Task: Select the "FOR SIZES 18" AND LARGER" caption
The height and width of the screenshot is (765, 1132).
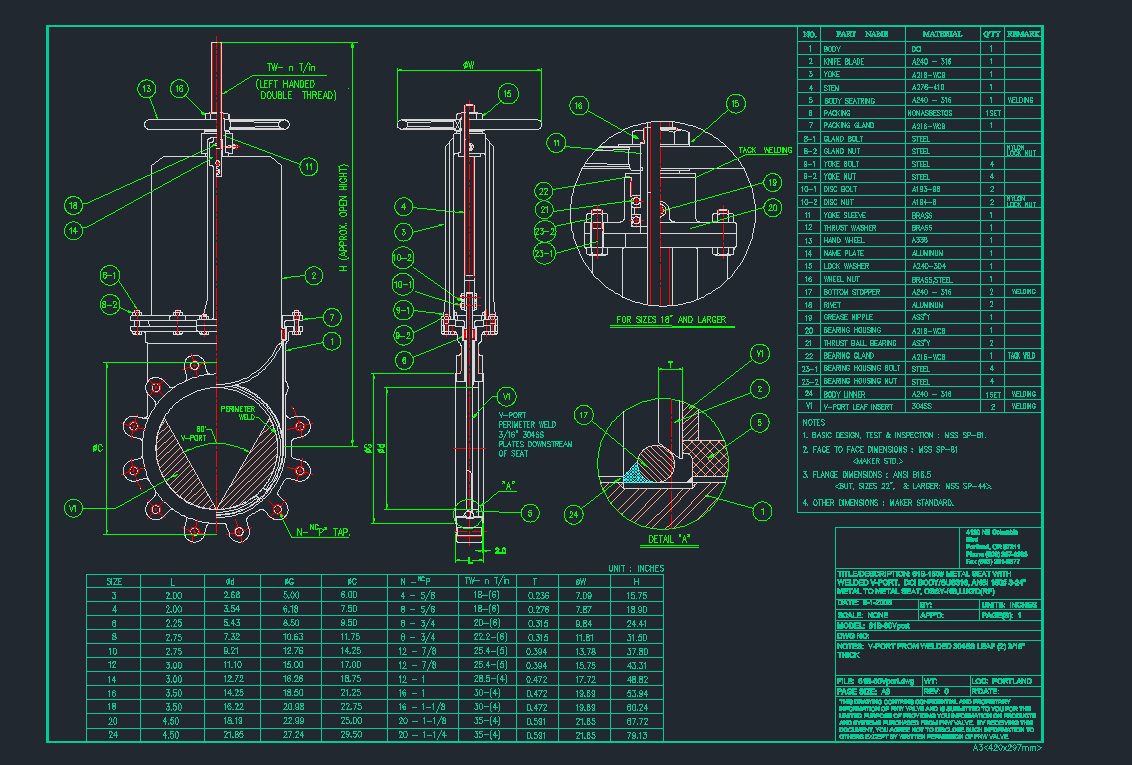Action: pyautogui.click(x=669, y=321)
